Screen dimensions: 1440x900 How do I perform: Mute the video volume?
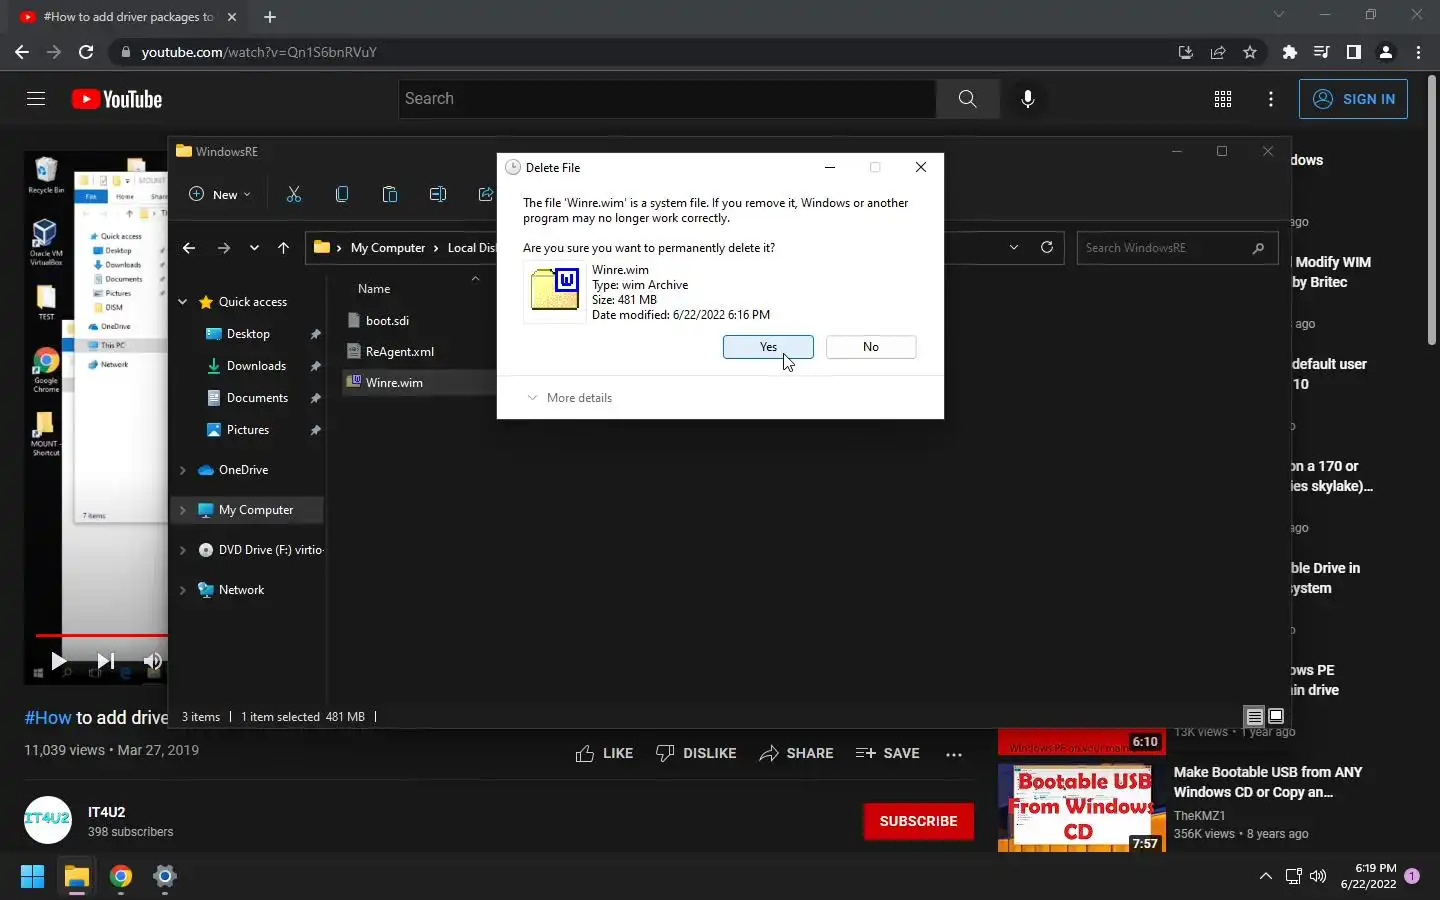click(152, 661)
